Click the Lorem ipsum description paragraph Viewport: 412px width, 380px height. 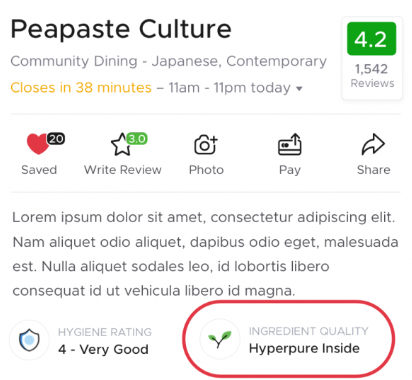point(205,254)
